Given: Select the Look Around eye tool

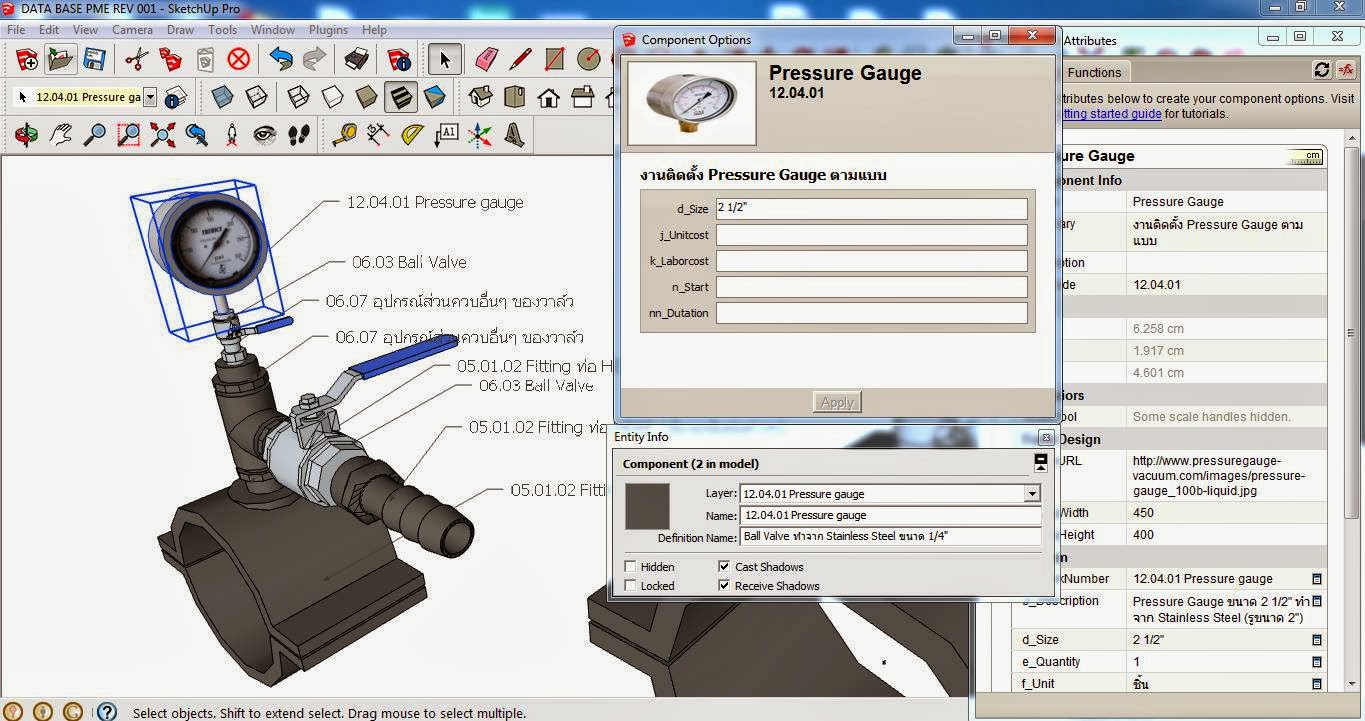Looking at the screenshot, I should click(x=265, y=134).
